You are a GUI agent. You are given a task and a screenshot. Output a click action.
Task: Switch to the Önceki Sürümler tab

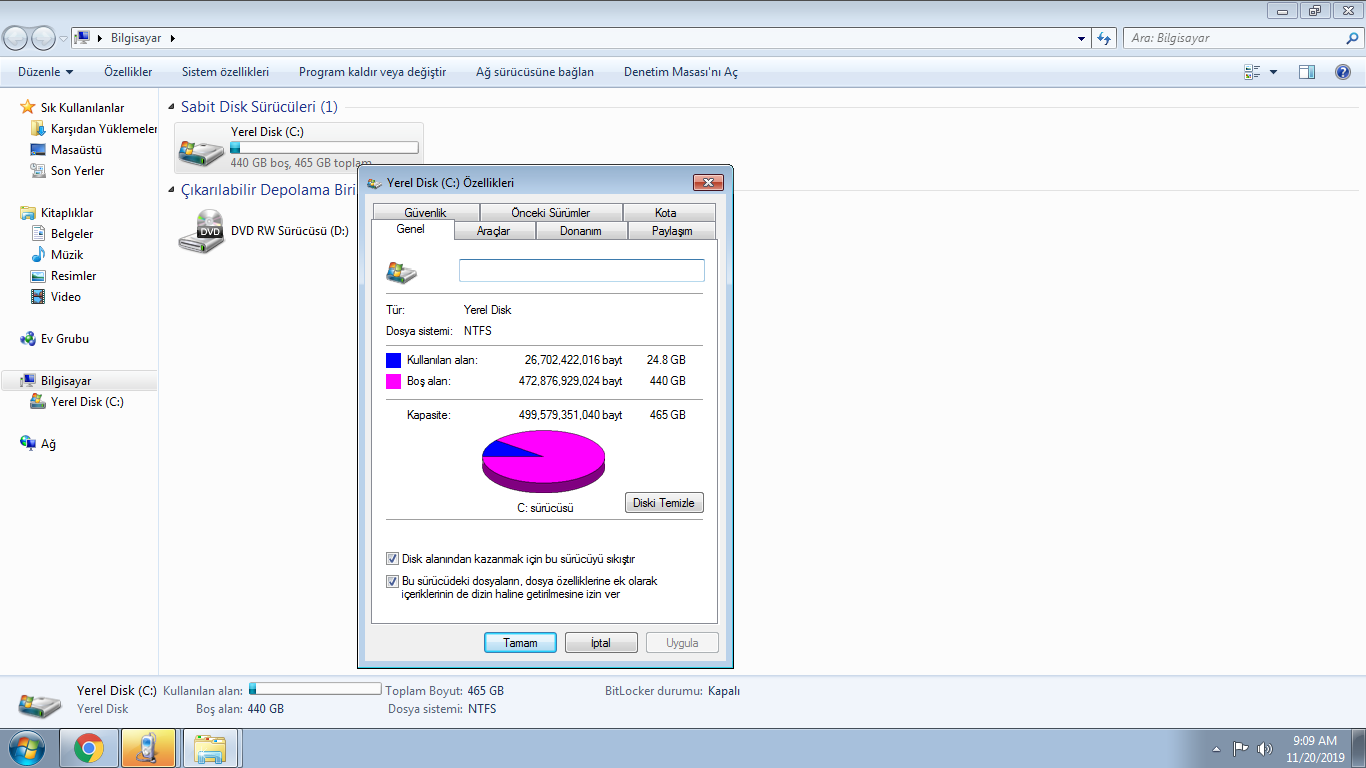[x=551, y=212]
